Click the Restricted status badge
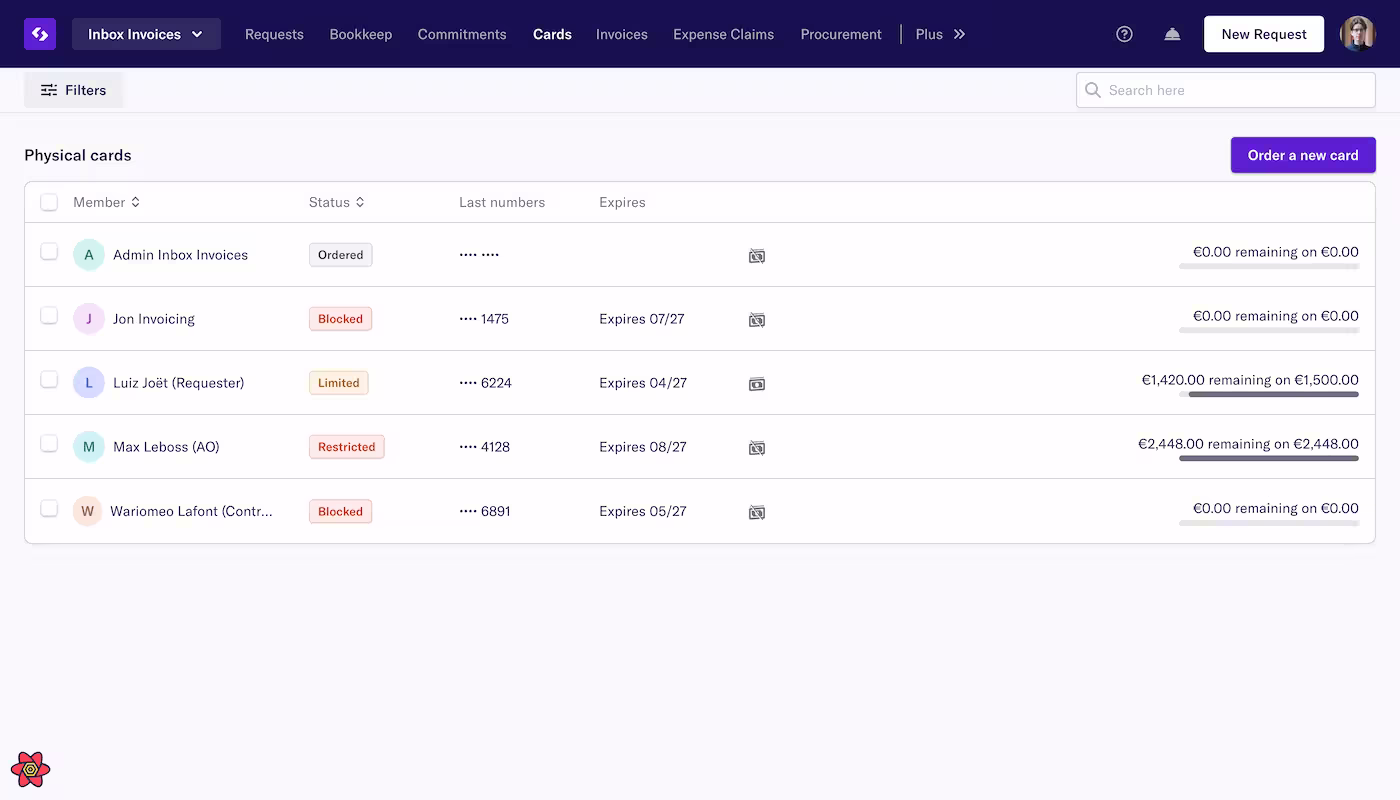Viewport: 1400px width, 800px height. tap(347, 447)
